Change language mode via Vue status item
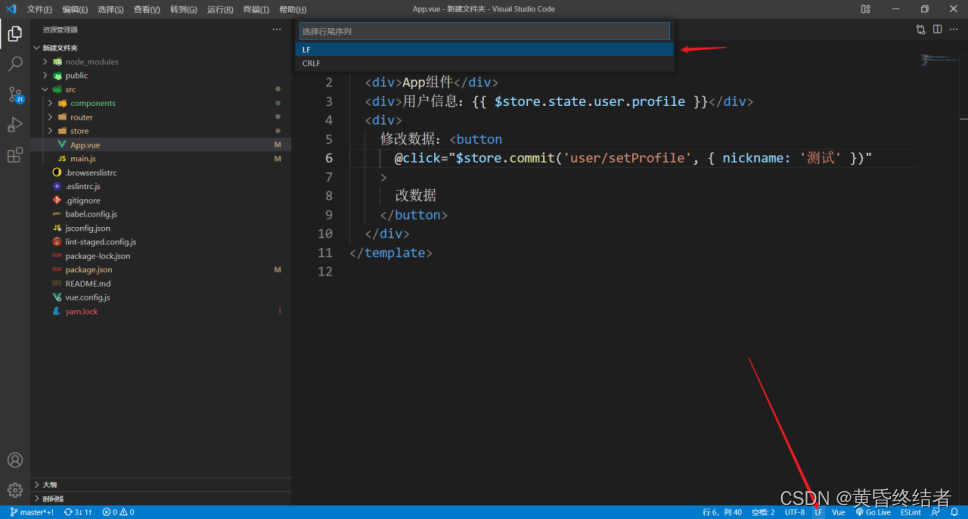The image size is (968, 519). coord(838,512)
